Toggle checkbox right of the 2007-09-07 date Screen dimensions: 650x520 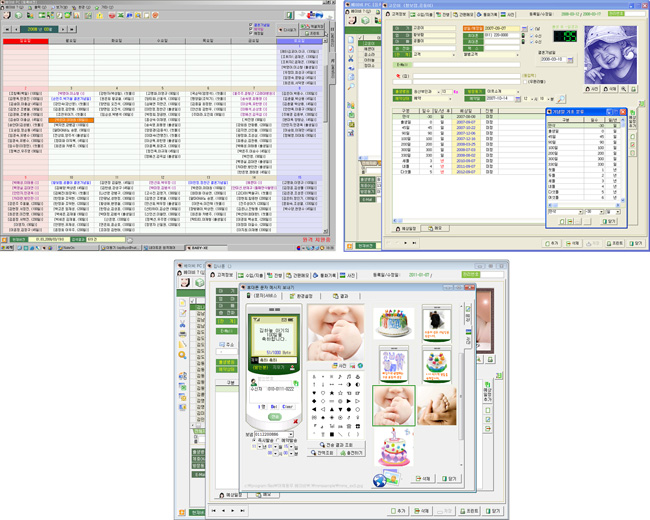pyautogui.click(x=532, y=29)
